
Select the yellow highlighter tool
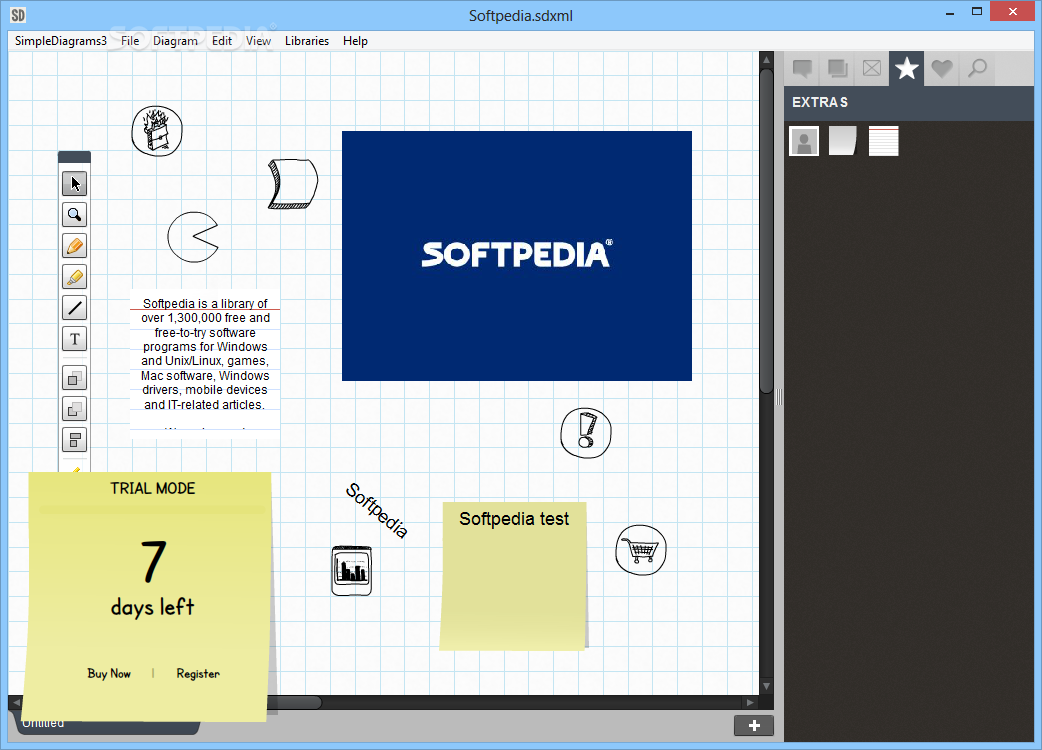pyautogui.click(x=74, y=276)
